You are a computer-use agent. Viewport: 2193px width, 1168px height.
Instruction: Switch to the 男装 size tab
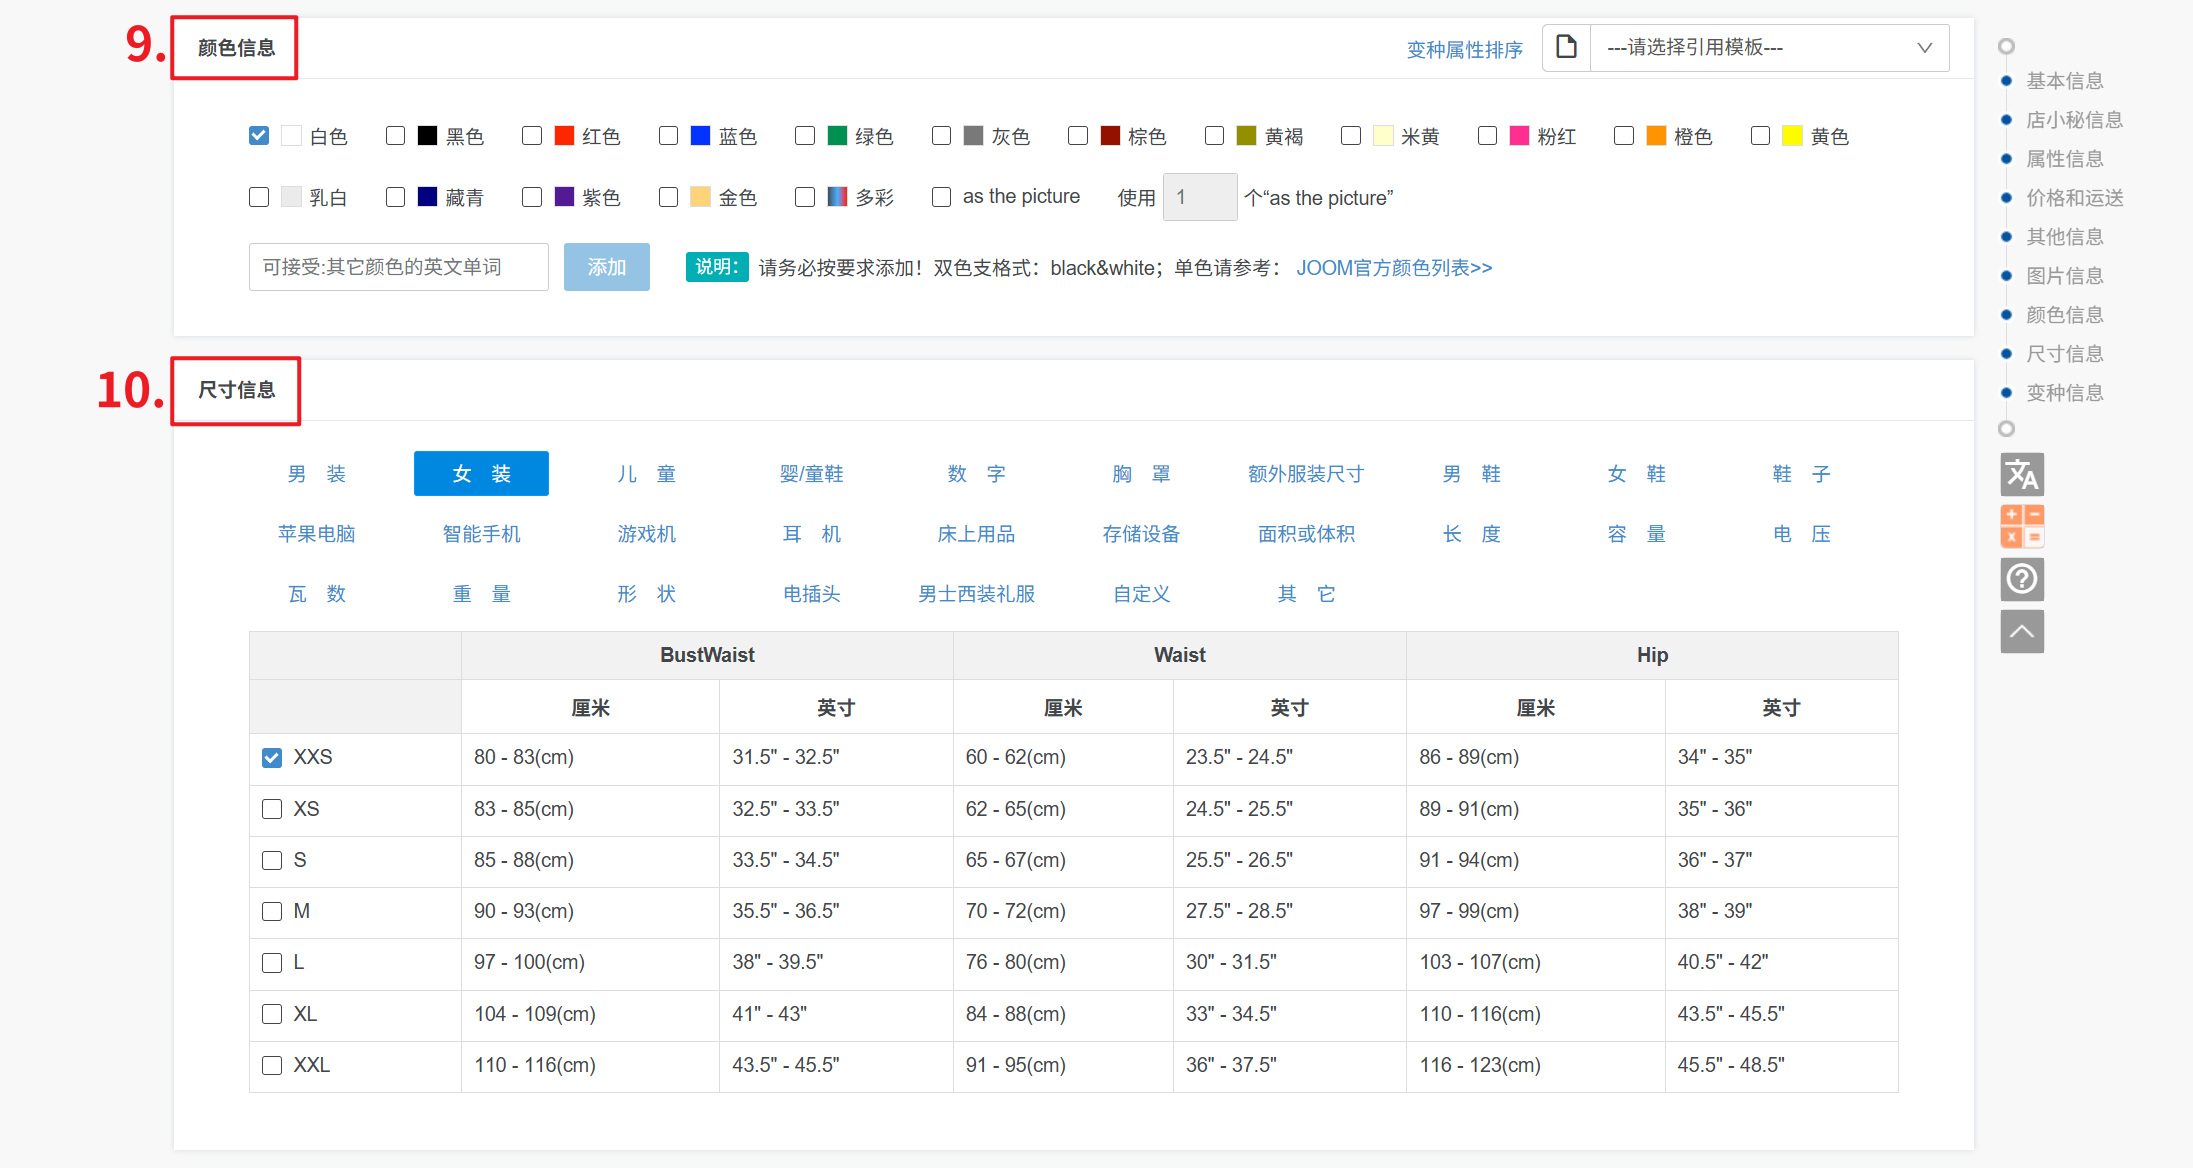(x=316, y=474)
